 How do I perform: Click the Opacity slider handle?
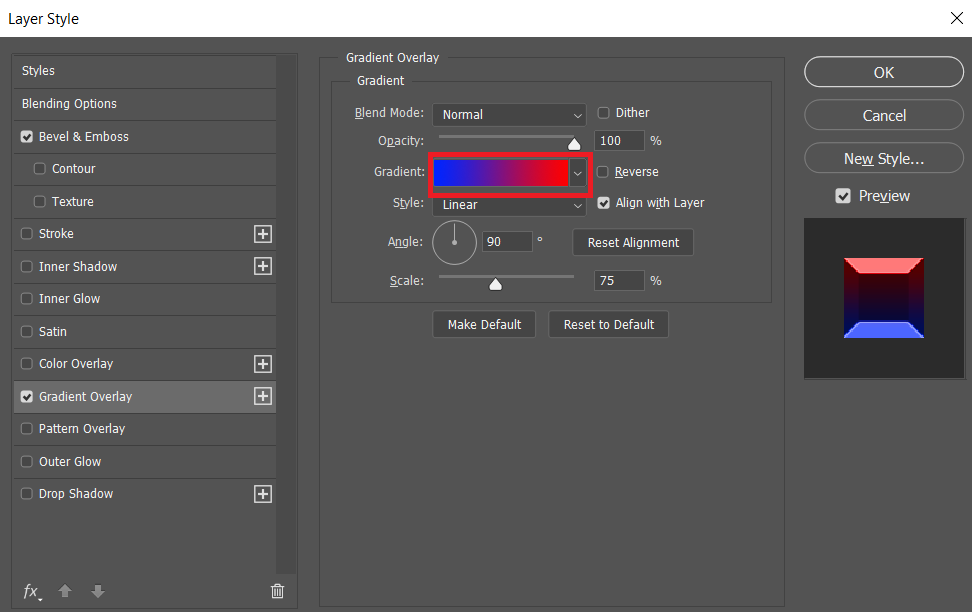pos(574,144)
